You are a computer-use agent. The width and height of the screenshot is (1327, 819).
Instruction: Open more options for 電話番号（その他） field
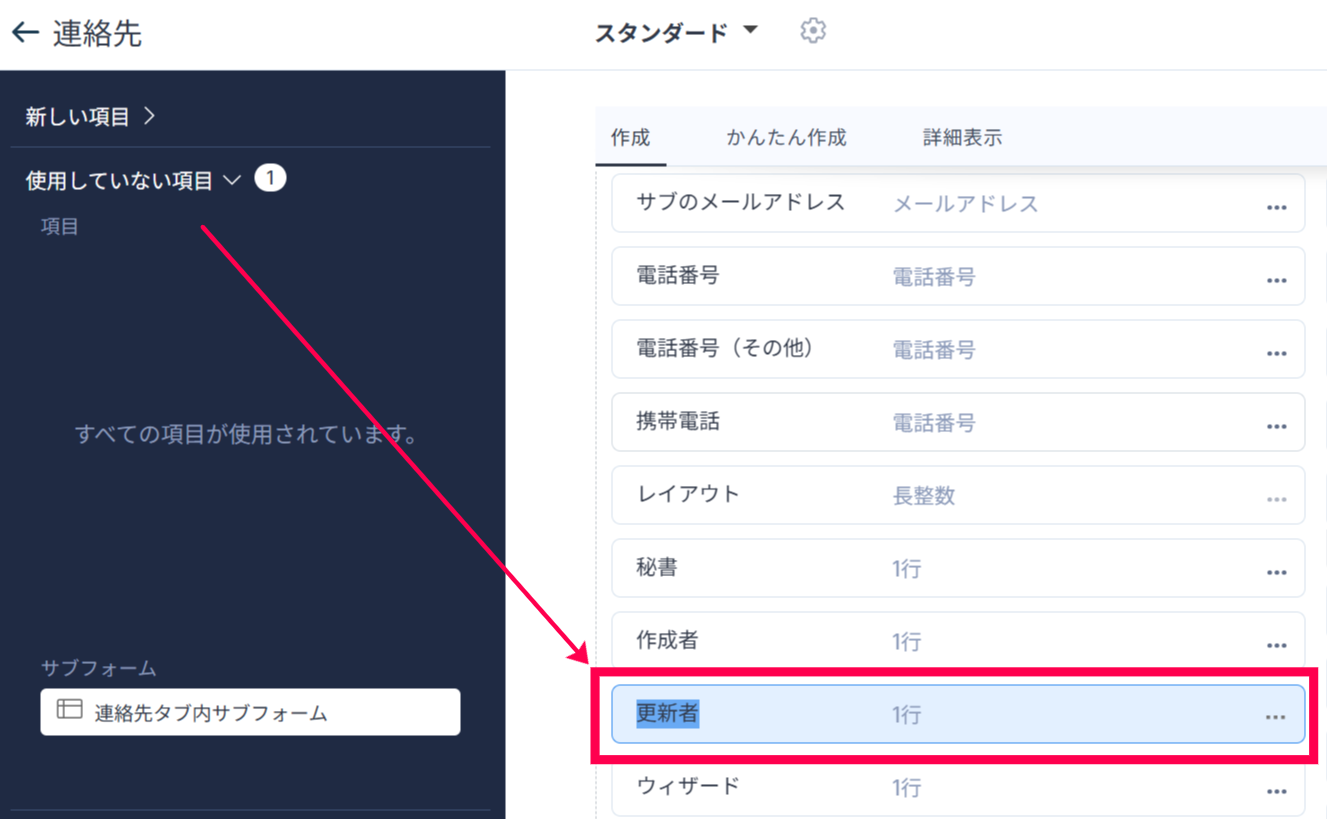(x=1276, y=353)
